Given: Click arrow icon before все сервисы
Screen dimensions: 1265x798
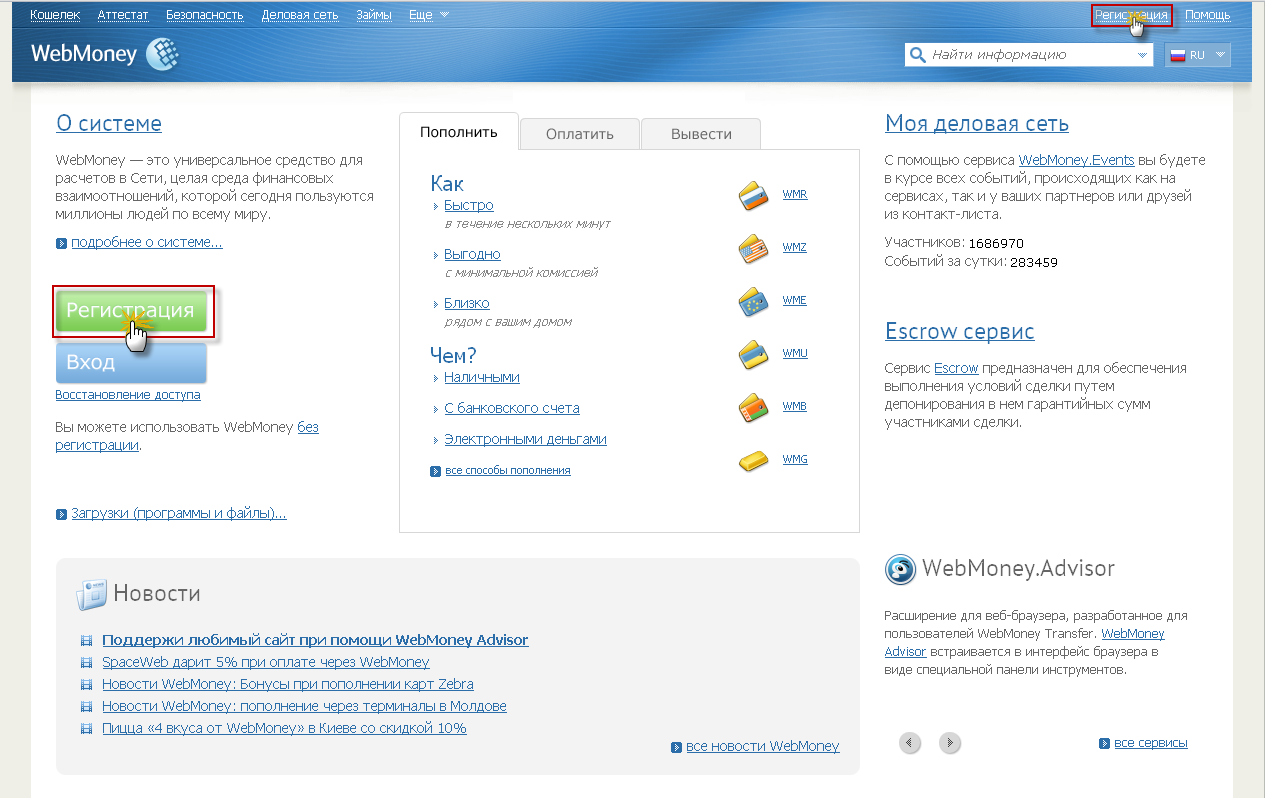Looking at the screenshot, I should point(1104,743).
